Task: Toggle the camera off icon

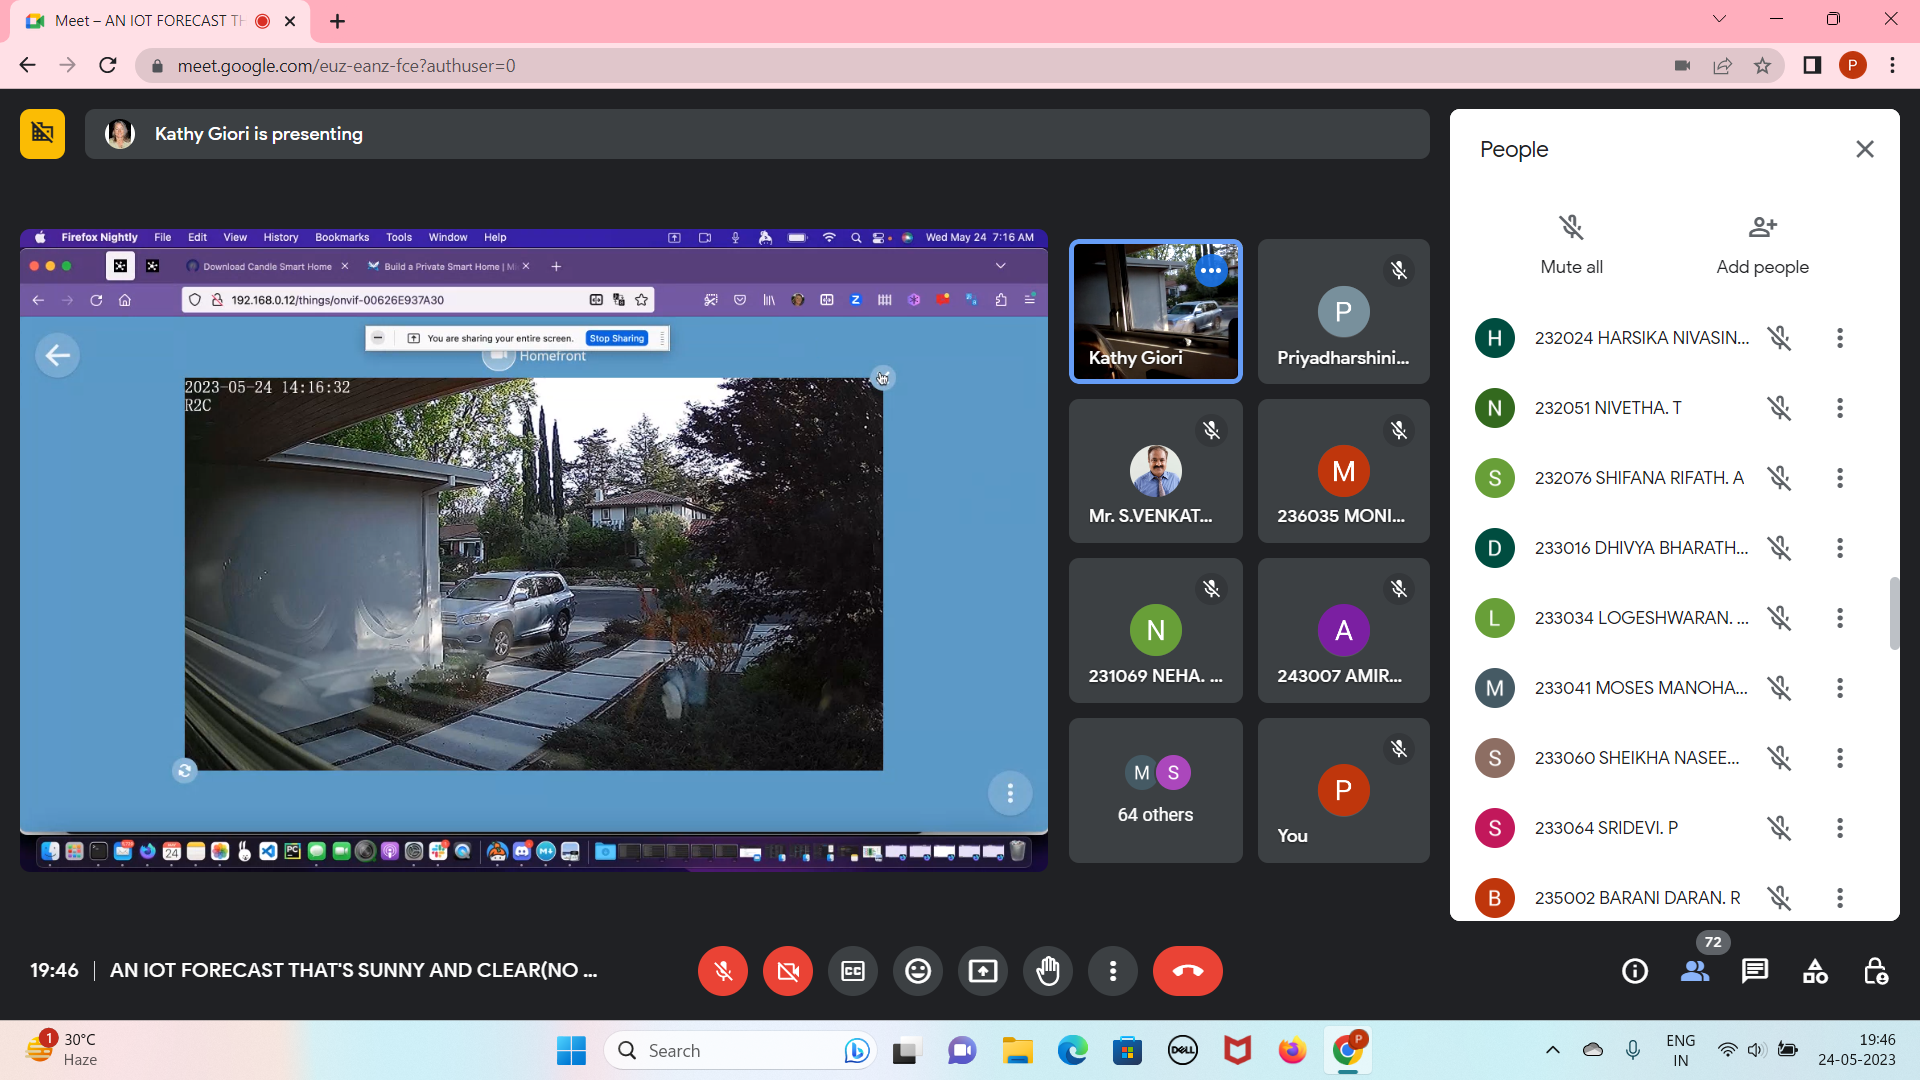Action: pyautogui.click(x=787, y=971)
